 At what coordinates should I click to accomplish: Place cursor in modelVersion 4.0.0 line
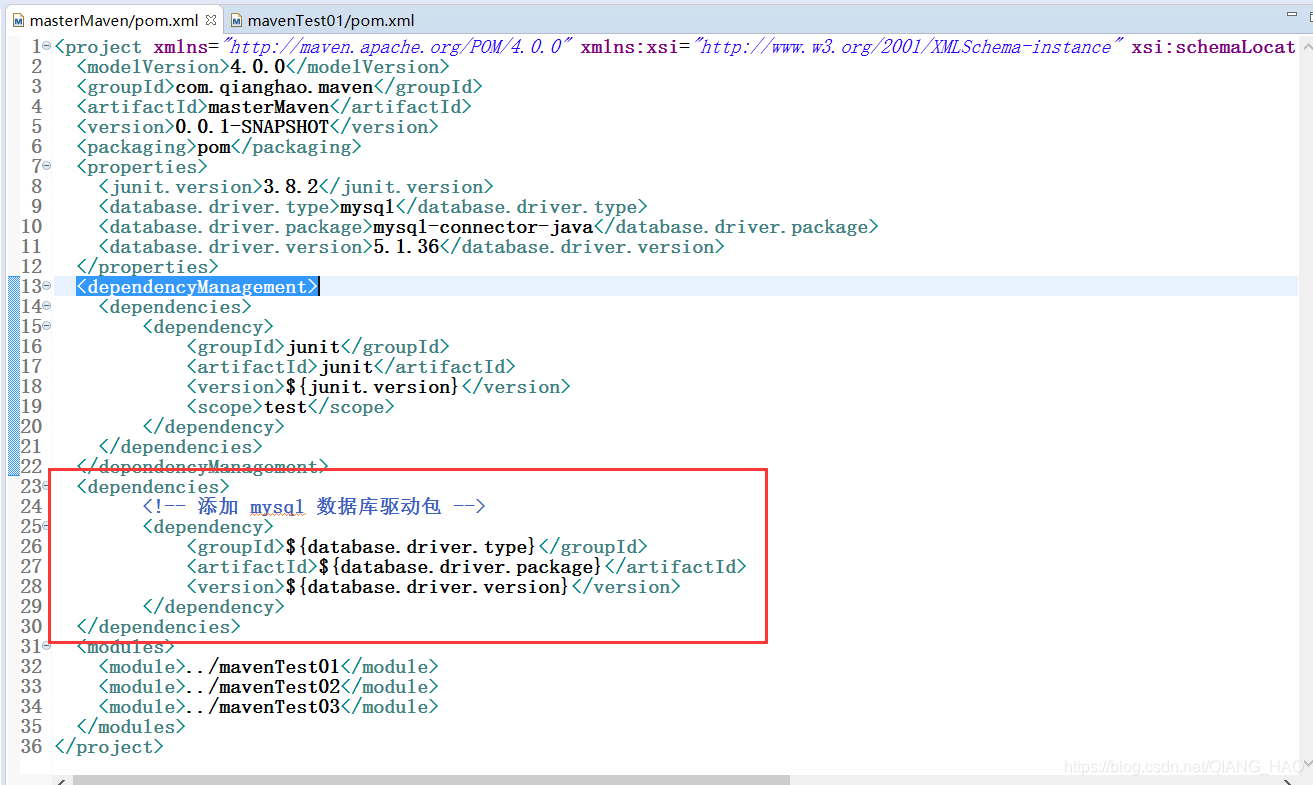click(x=263, y=67)
